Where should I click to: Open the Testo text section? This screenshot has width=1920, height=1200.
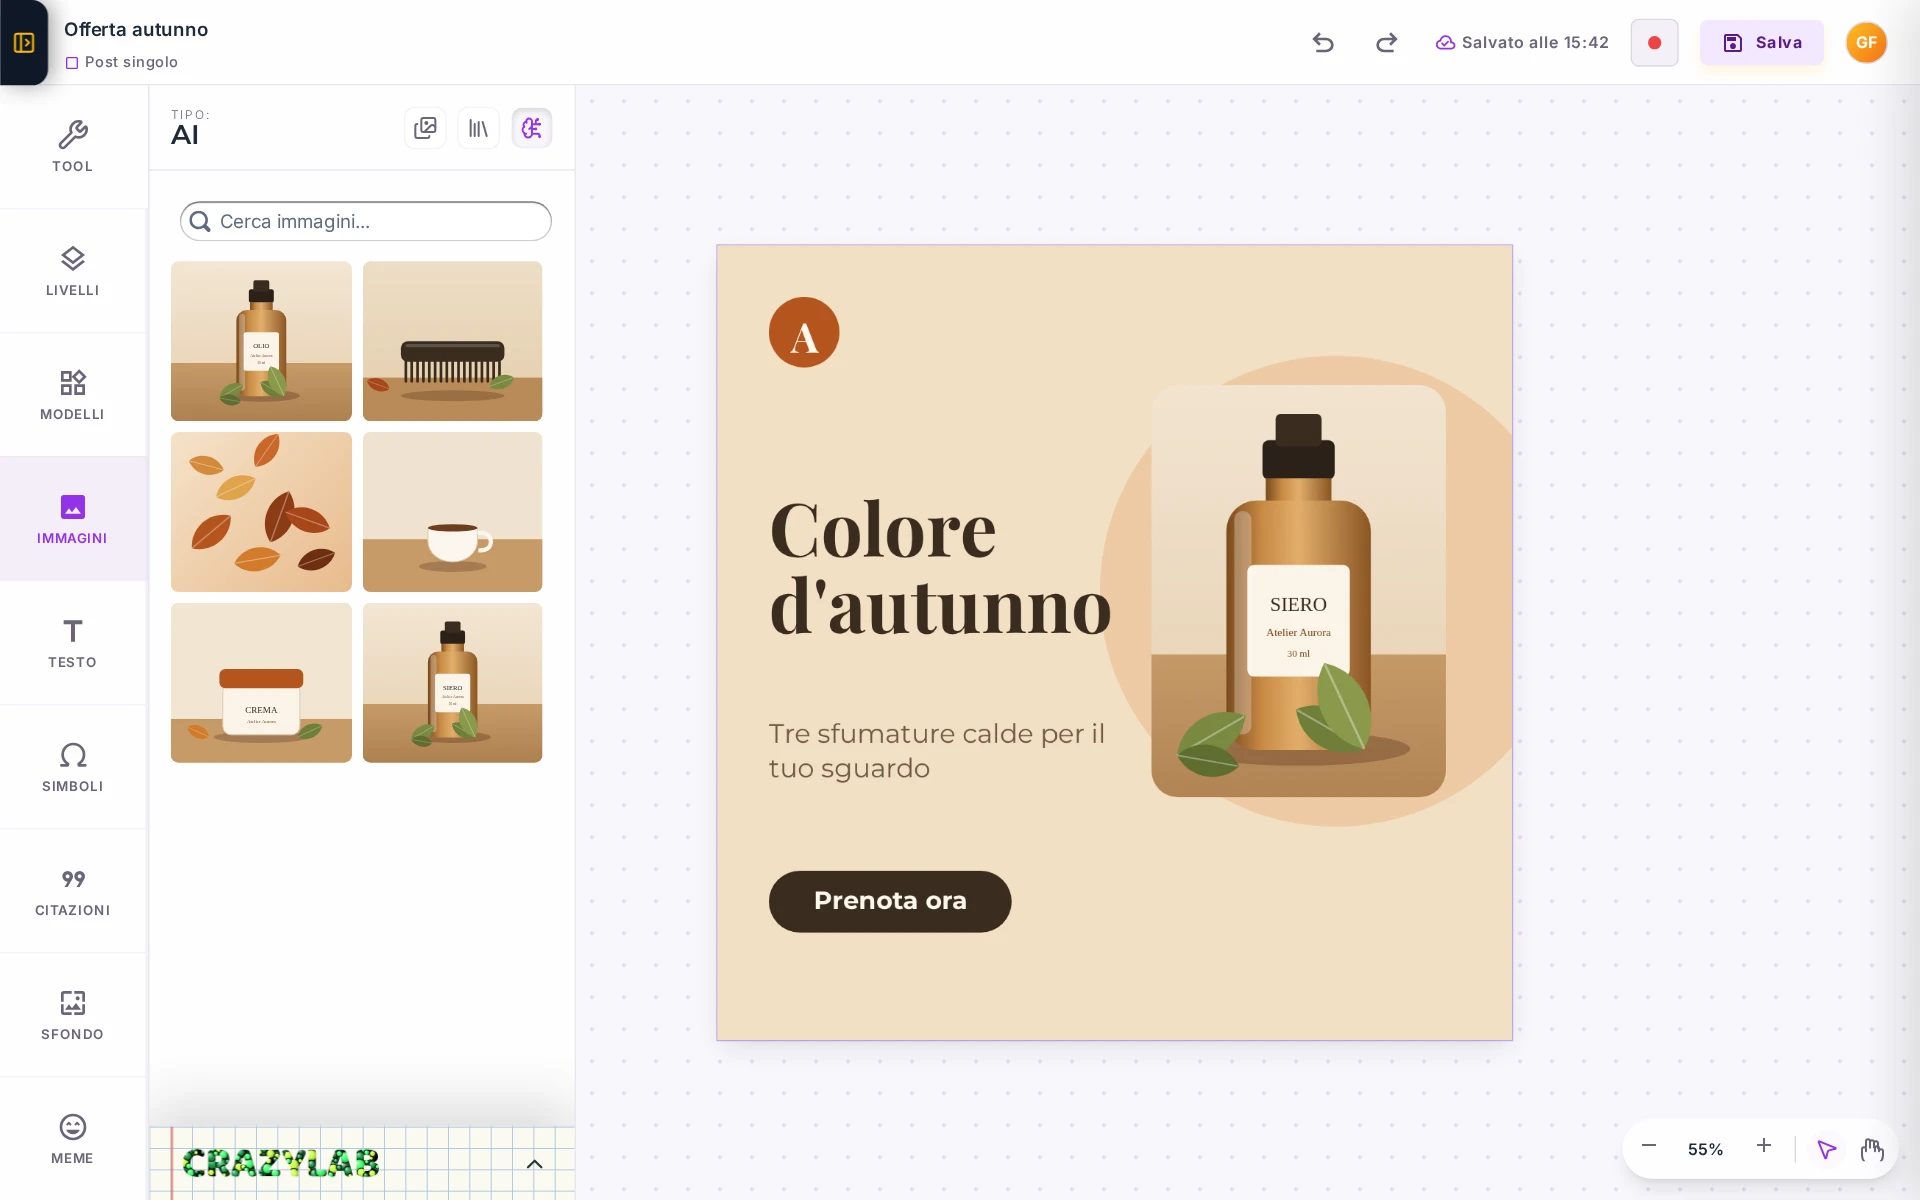(x=73, y=643)
